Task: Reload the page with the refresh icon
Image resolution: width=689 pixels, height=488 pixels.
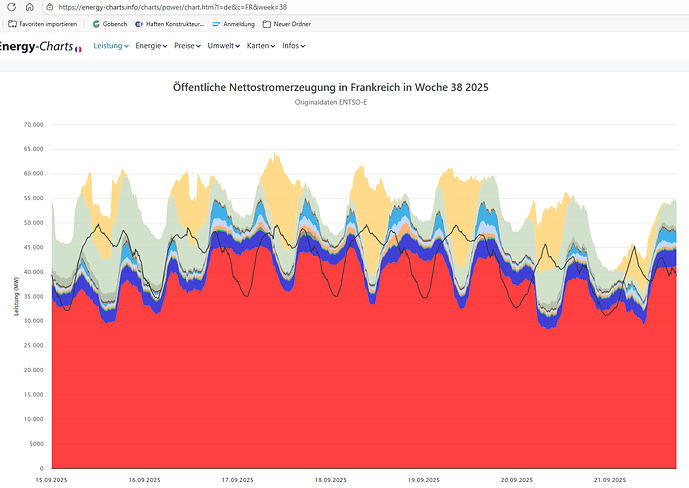Action: [11, 7]
